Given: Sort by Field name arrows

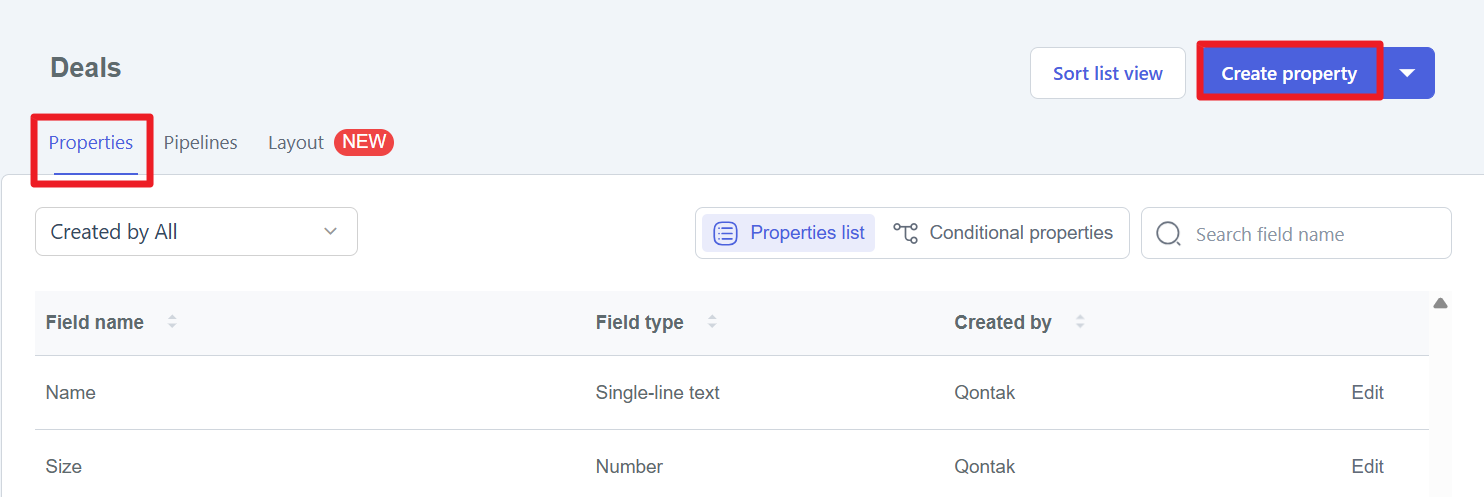Looking at the screenshot, I should (172, 322).
